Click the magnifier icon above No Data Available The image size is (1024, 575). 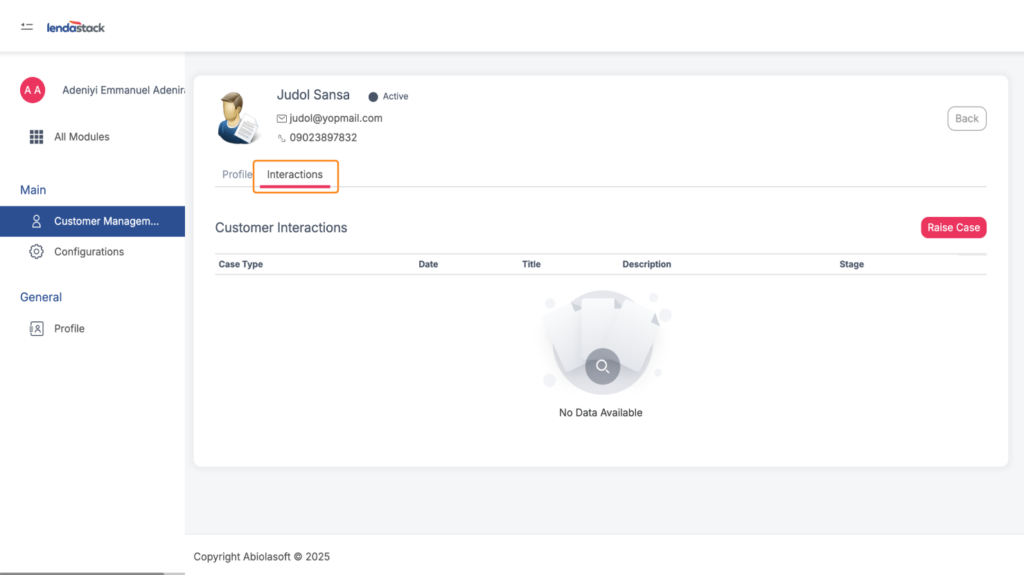(x=602, y=366)
